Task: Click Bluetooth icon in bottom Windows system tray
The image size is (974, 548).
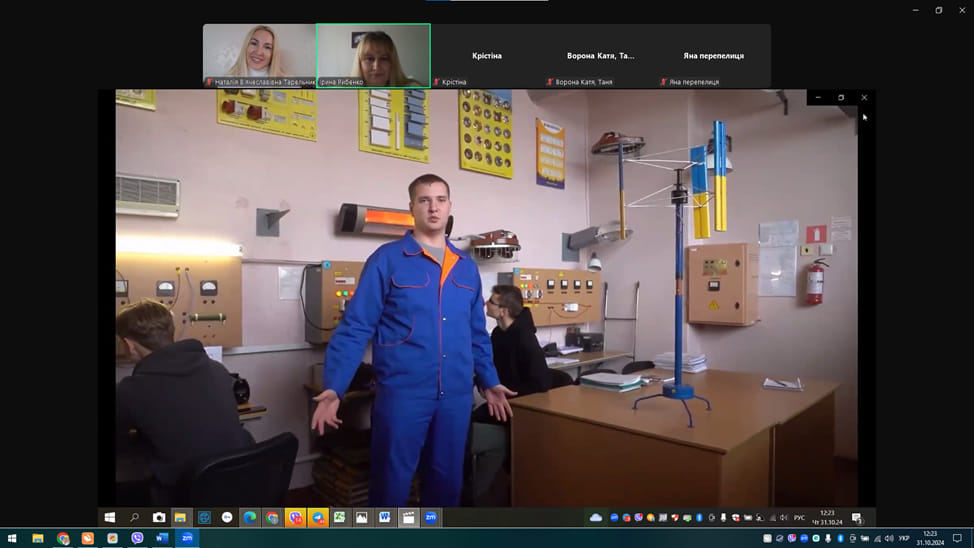Action: point(840,538)
